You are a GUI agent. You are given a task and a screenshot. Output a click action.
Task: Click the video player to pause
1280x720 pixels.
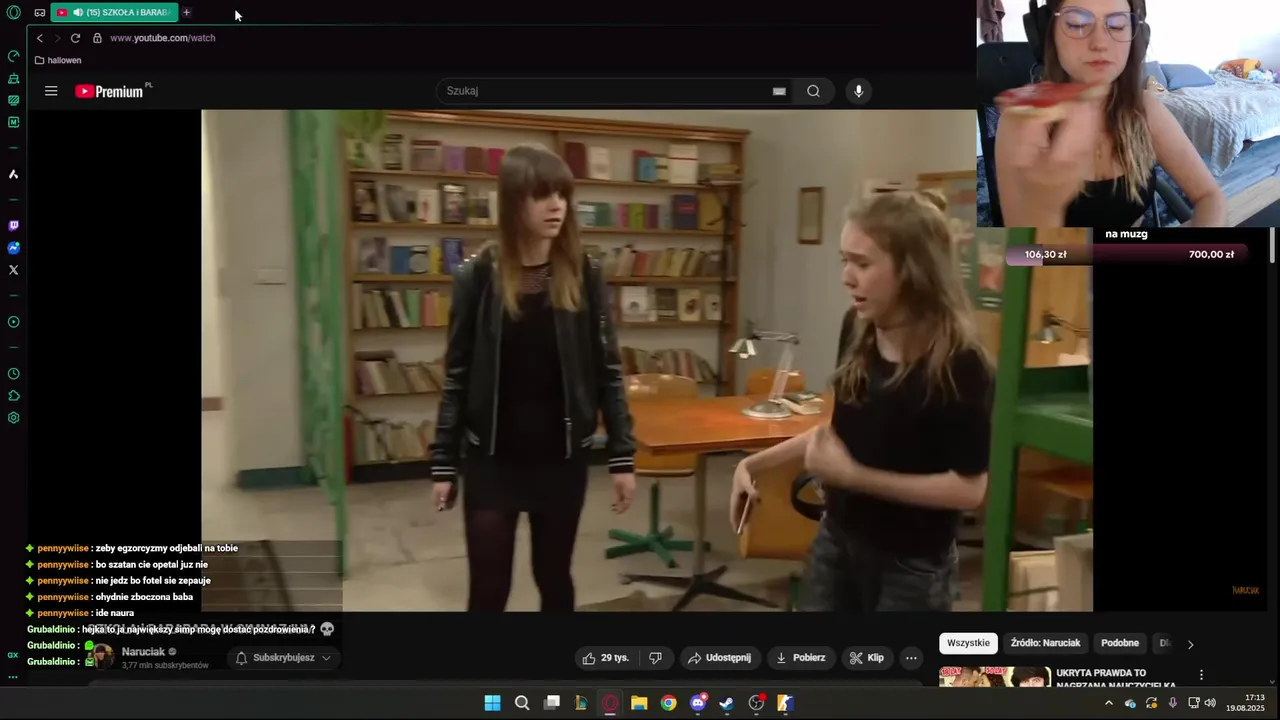647,361
